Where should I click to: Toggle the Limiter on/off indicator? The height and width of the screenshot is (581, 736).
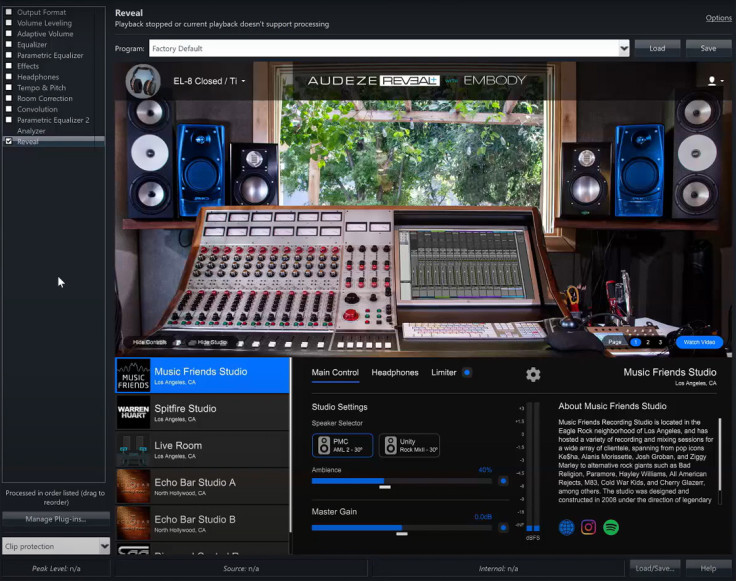[467, 372]
